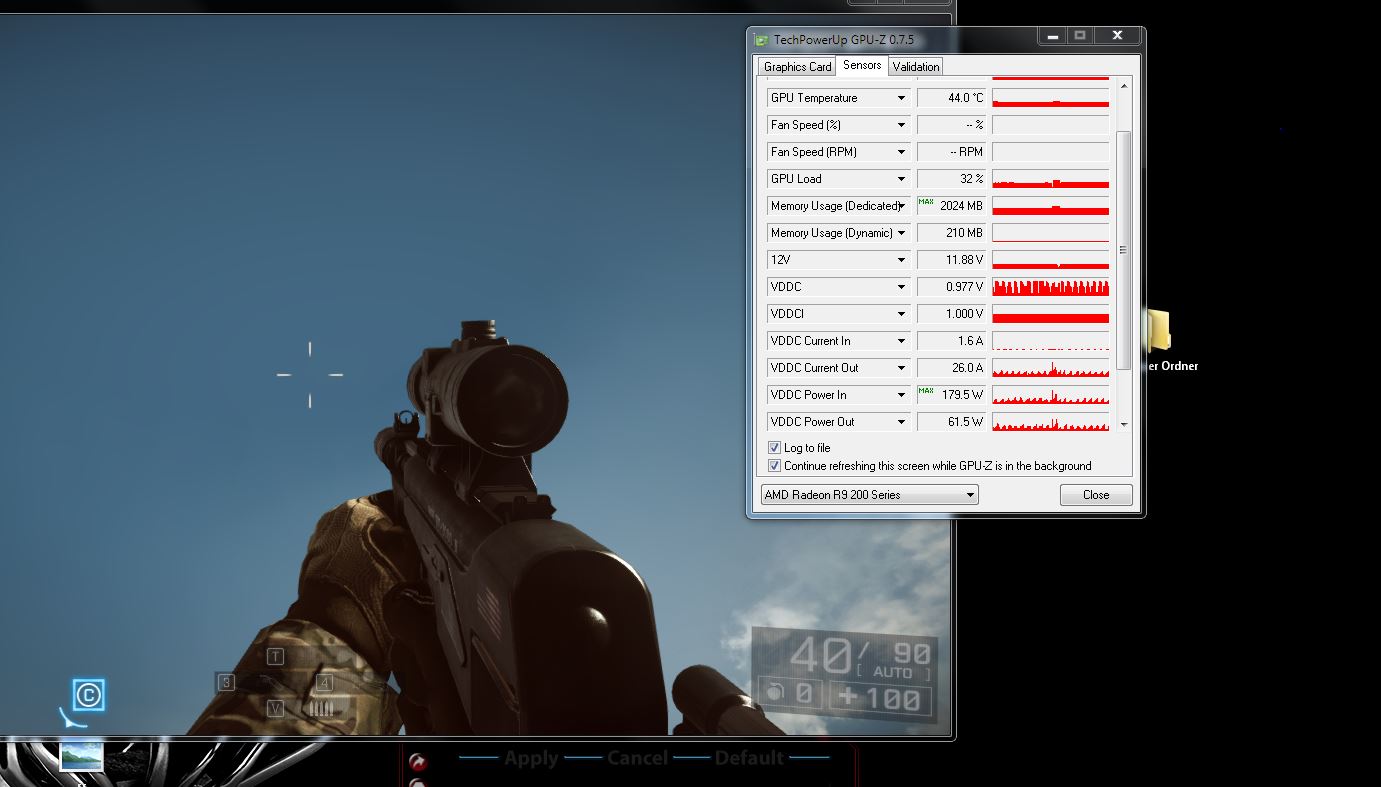Click the sensors list vertical scrollbar thumb
Viewport: 1381px width, 787px height.
1123,250
